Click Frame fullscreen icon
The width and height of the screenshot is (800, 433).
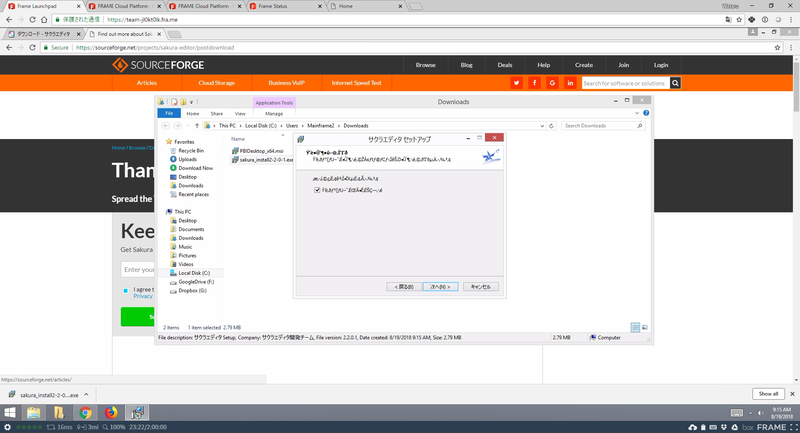(x=793, y=427)
